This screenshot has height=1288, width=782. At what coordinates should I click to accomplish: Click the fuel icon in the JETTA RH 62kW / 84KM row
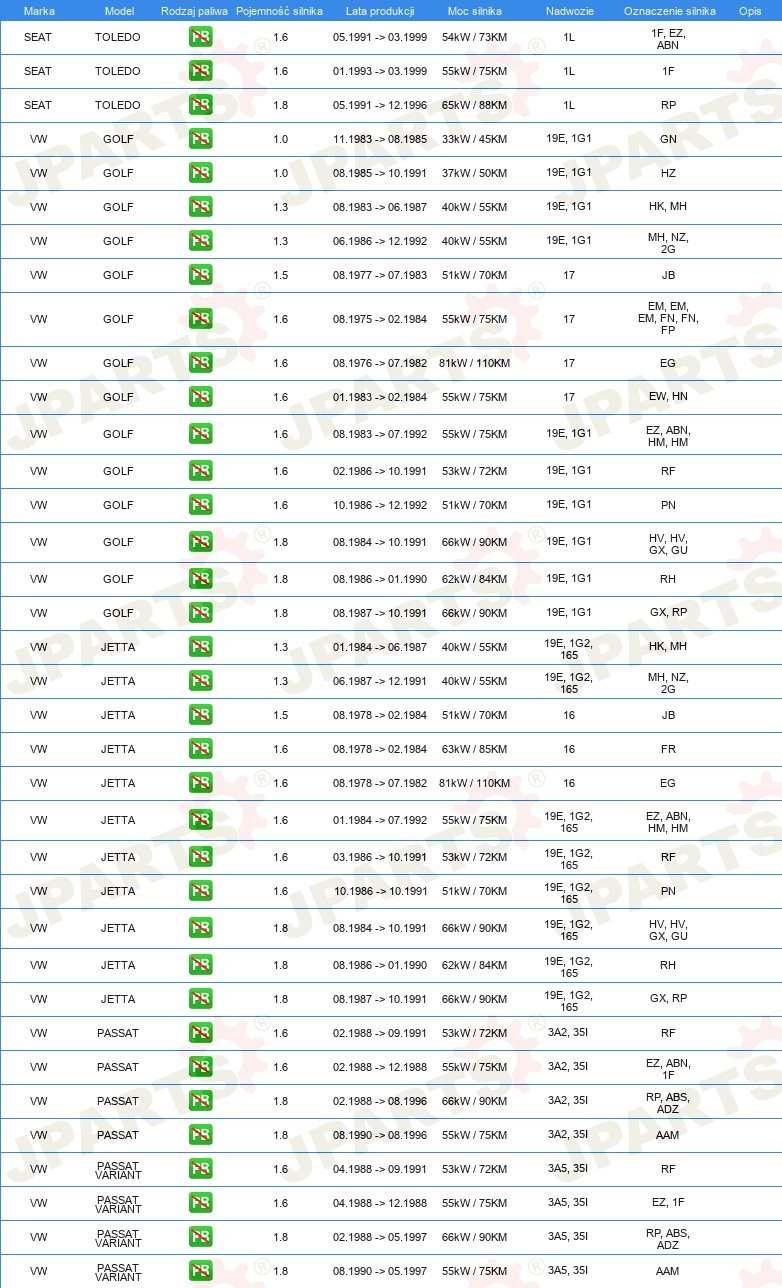click(x=200, y=965)
